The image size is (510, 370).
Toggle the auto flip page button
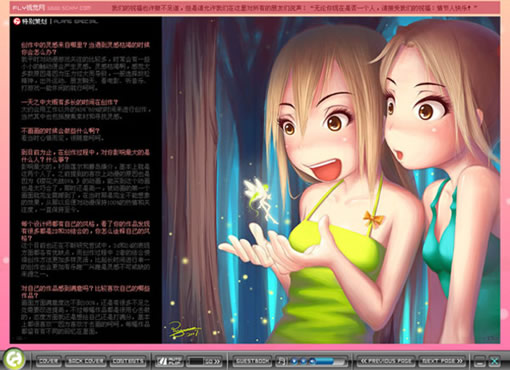169,361
